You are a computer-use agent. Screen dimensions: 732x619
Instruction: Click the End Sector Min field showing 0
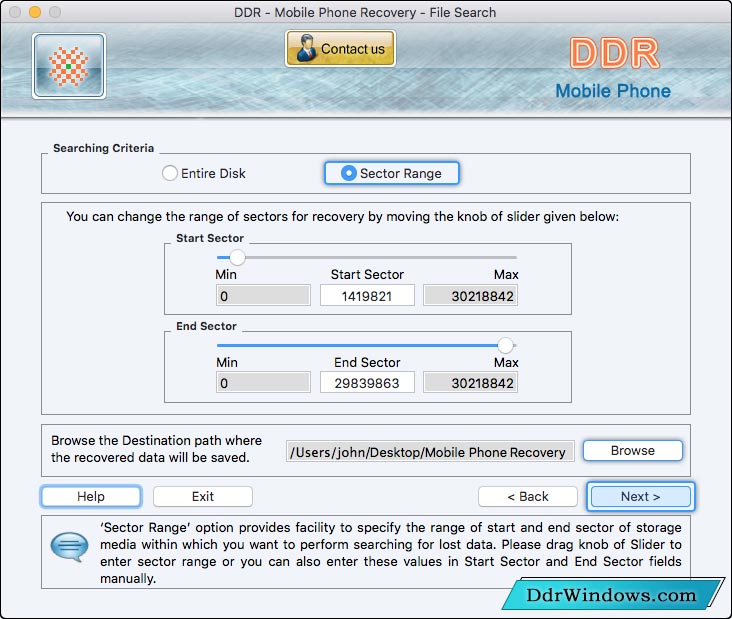tap(263, 383)
